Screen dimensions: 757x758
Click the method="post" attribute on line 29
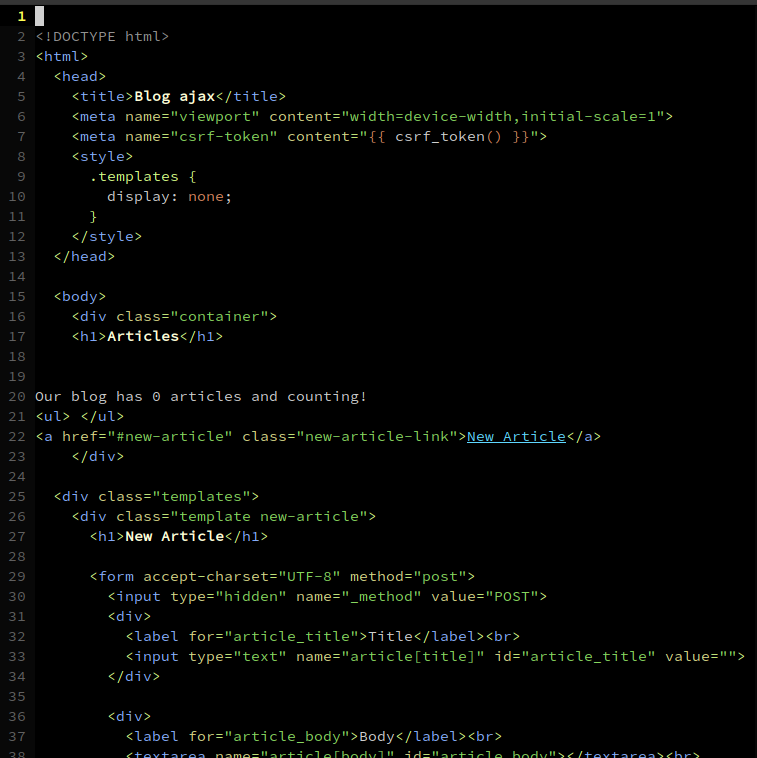(x=408, y=577)
